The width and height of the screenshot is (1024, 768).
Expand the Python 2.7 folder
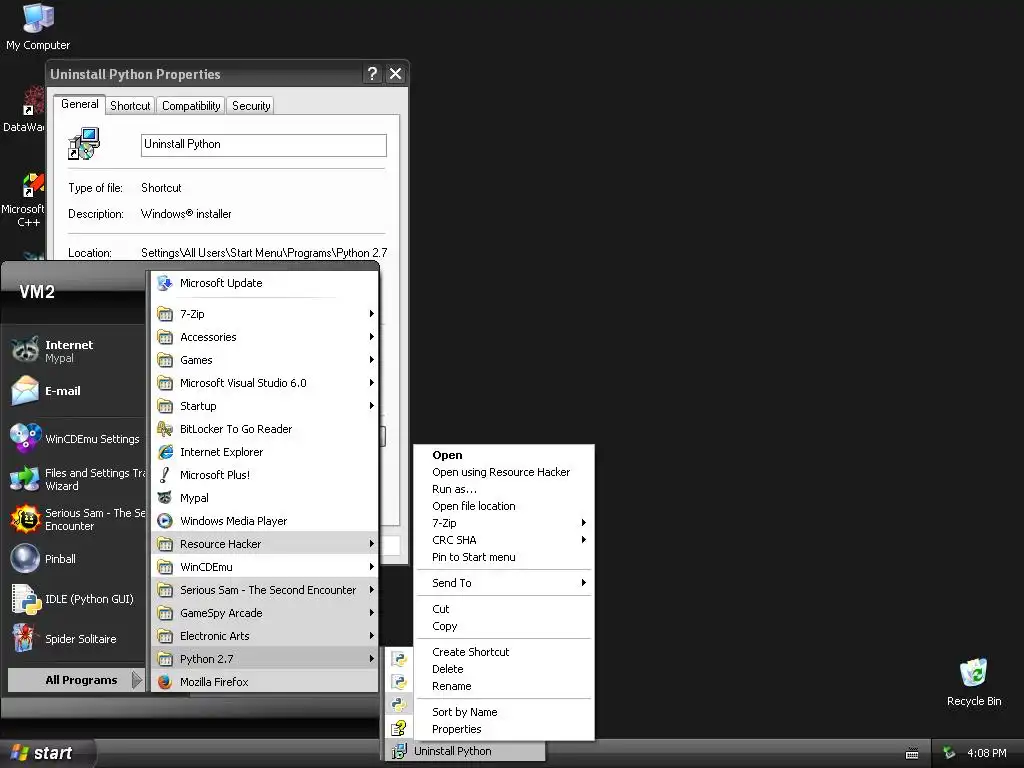(x=264, y=659)
